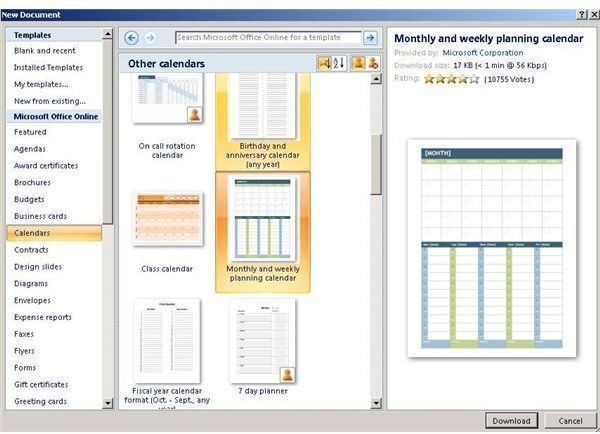Screen dimensions: 600x434
Task: Click Microsoft Corporation provider text
Action: coord(483,53)
